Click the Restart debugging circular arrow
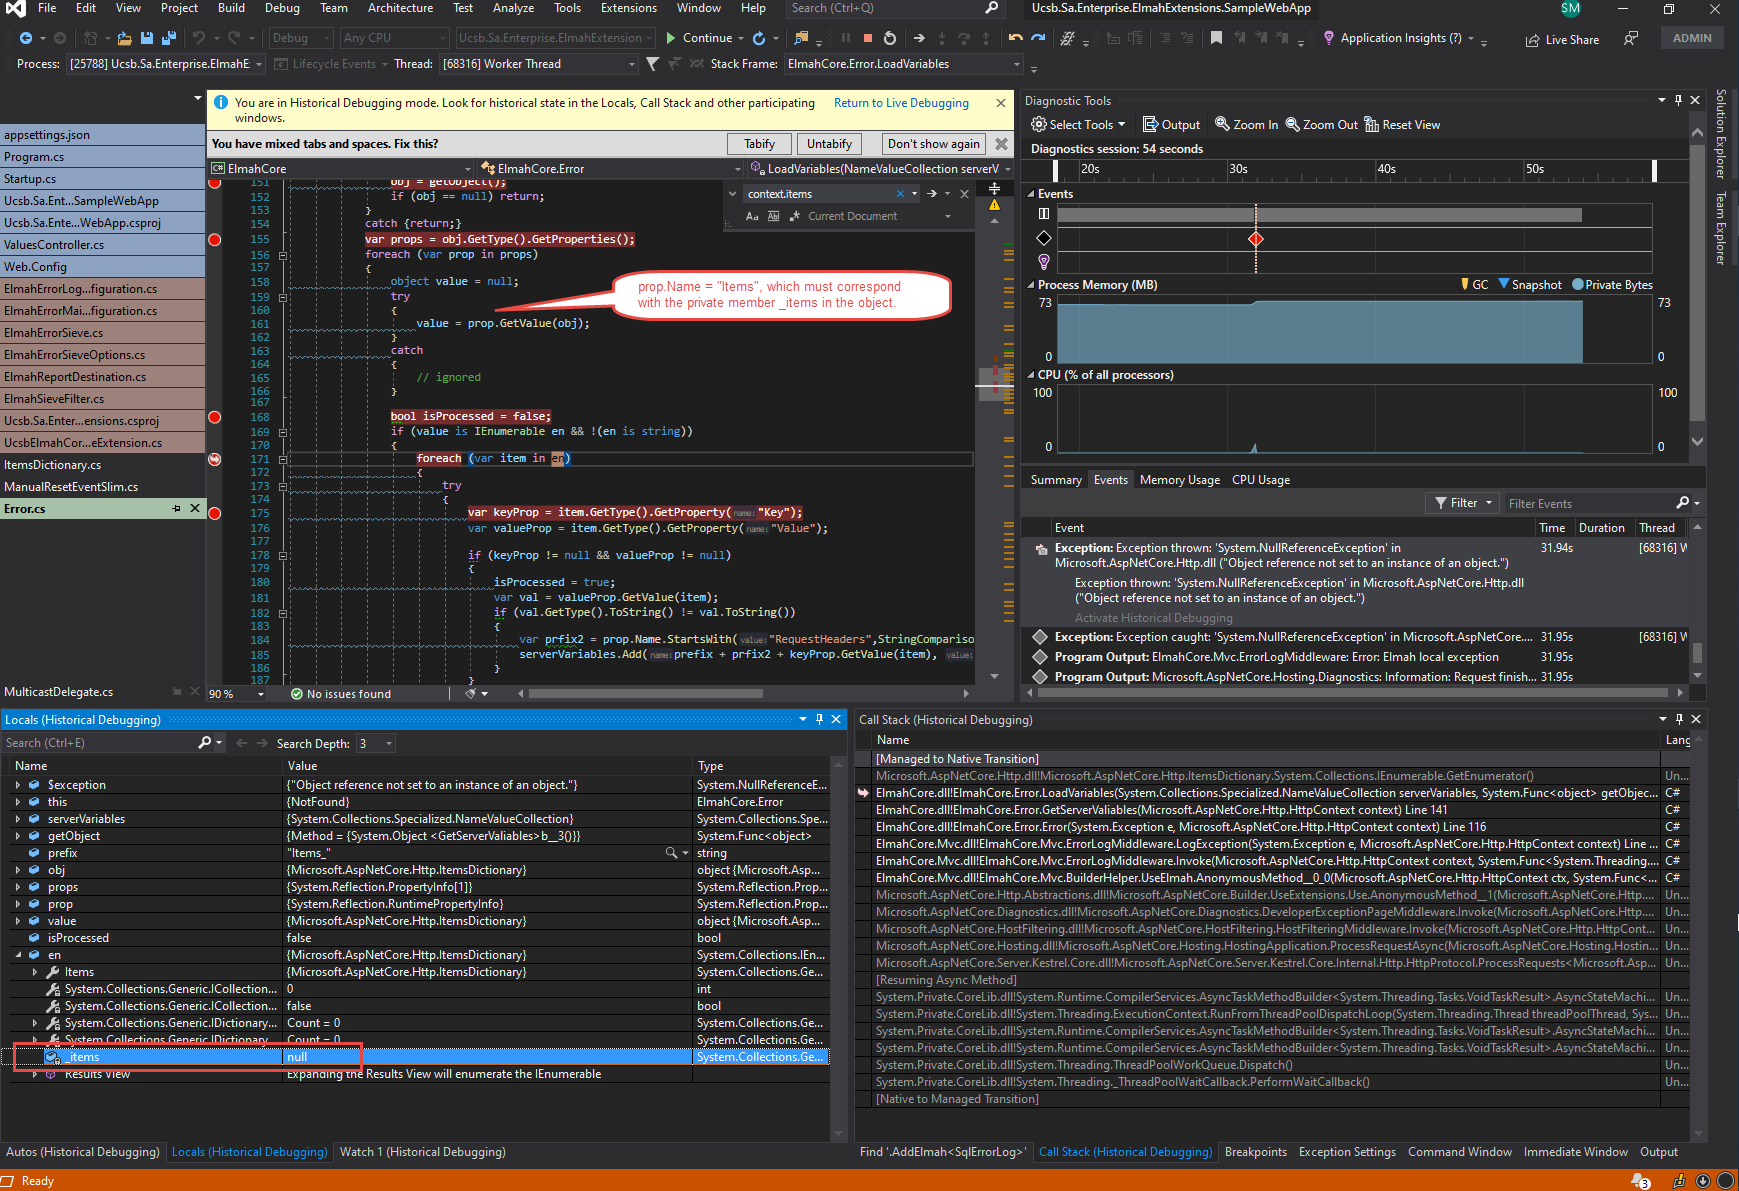This screenshot has height=1191, width=1739. (x=889, y=38)
